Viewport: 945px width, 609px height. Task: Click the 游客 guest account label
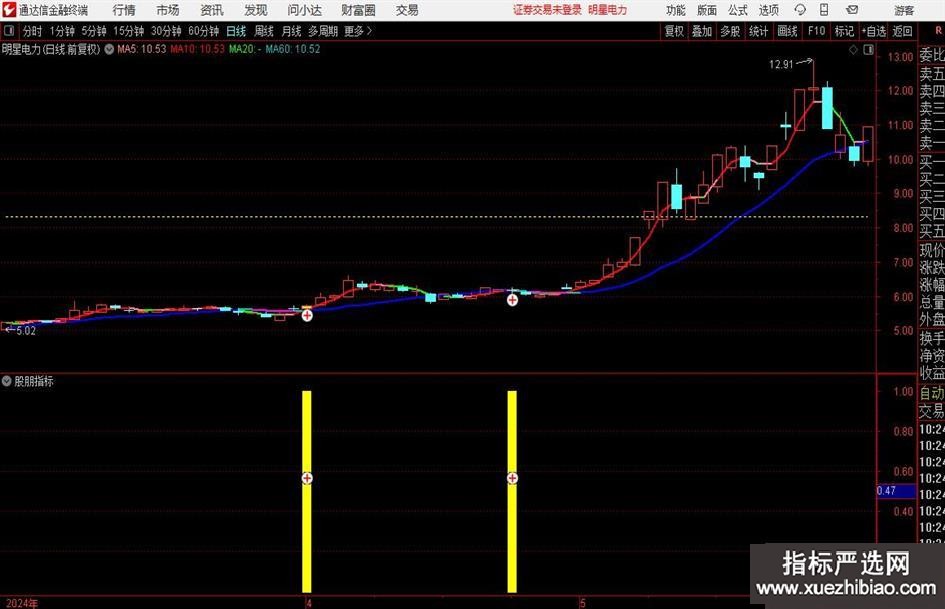tap(904, 10)
